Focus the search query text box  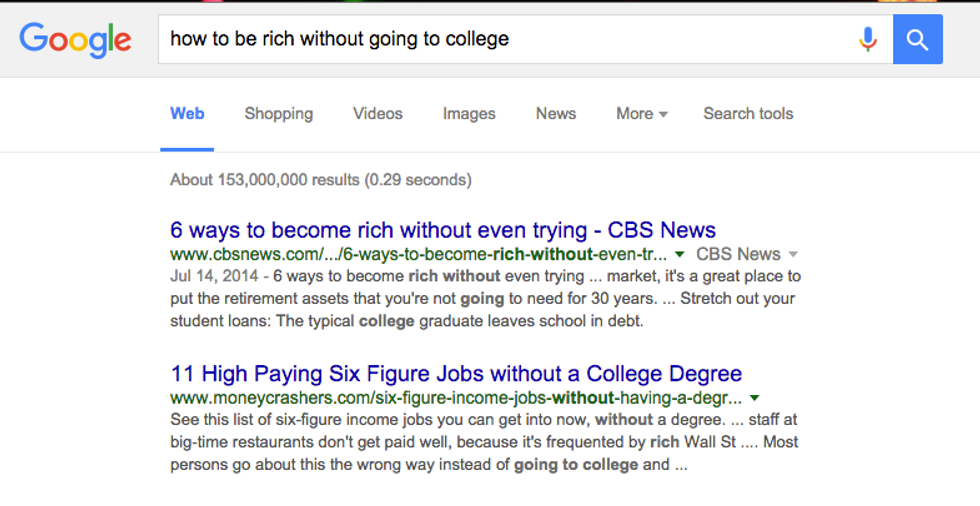click(x=500, y=40)
